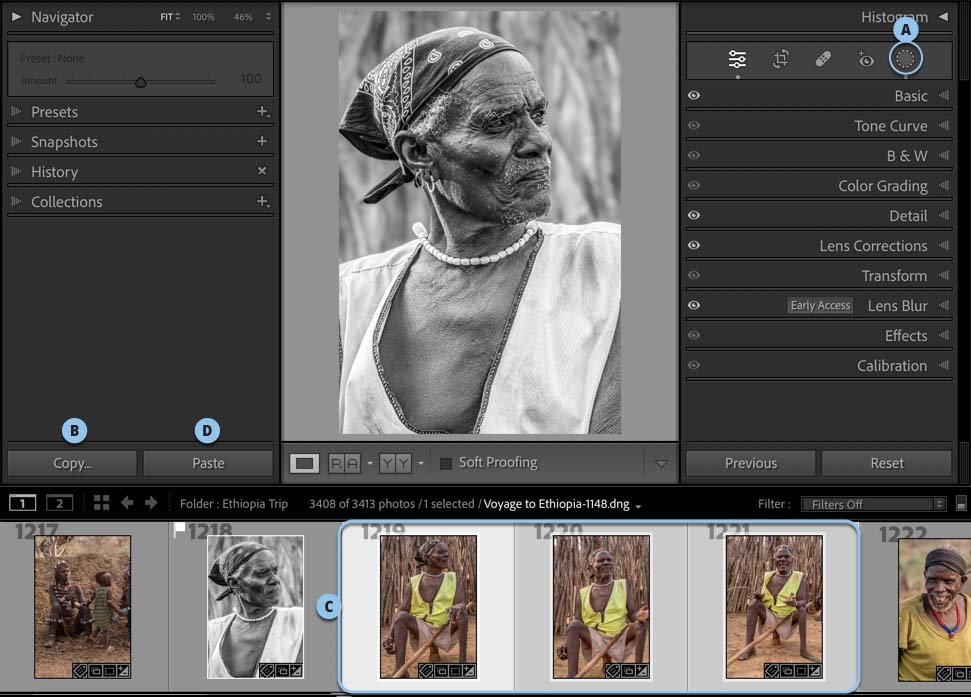Viewport: 971px width, 697px height.
Task: Add a new snapshot with plus icon
Action: 262,141
